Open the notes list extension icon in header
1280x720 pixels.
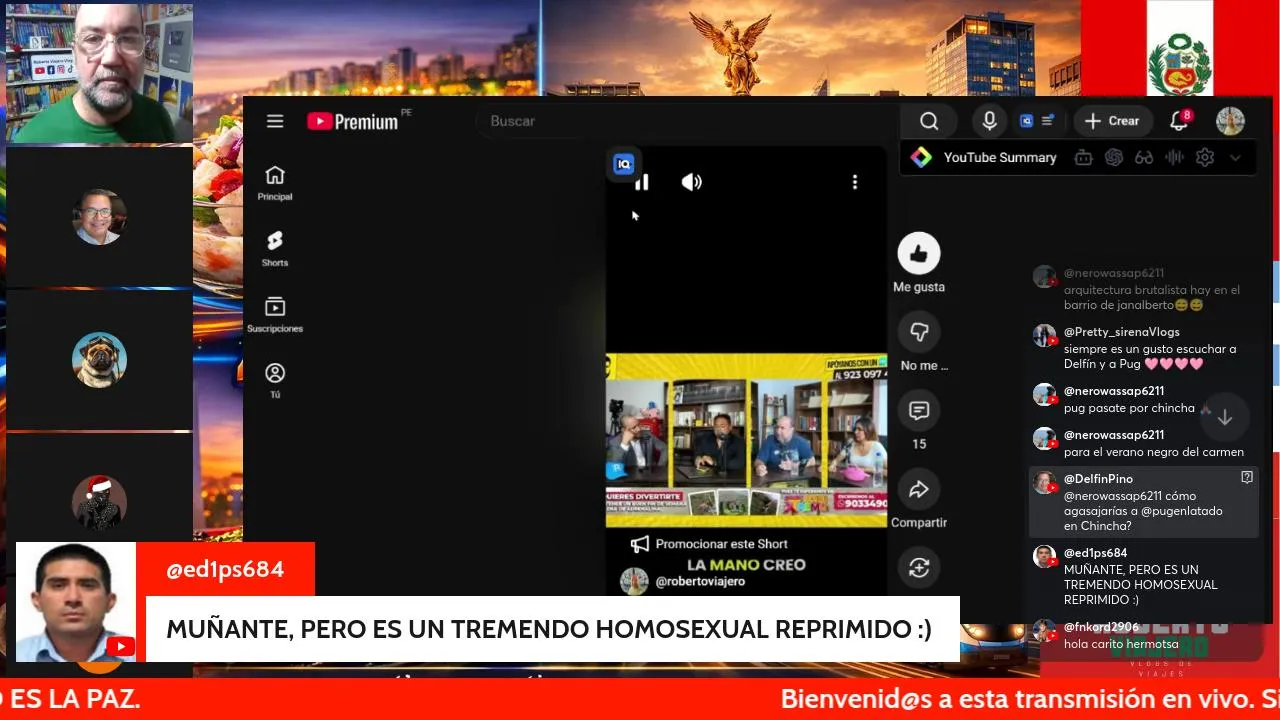1048,121
